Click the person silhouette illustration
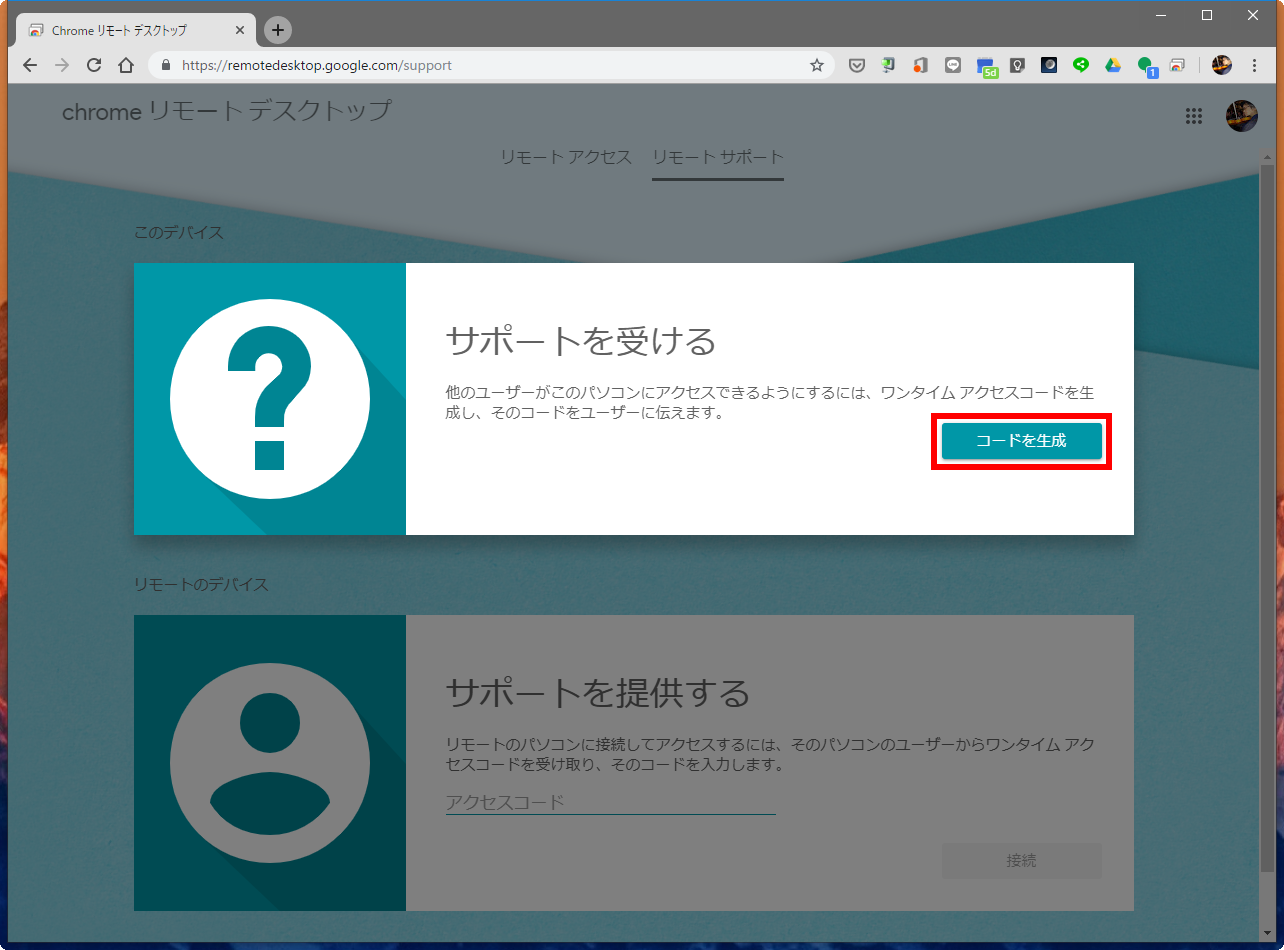Image resolution: width=1284 pixels, height=950 pixels. coord(270,763)
